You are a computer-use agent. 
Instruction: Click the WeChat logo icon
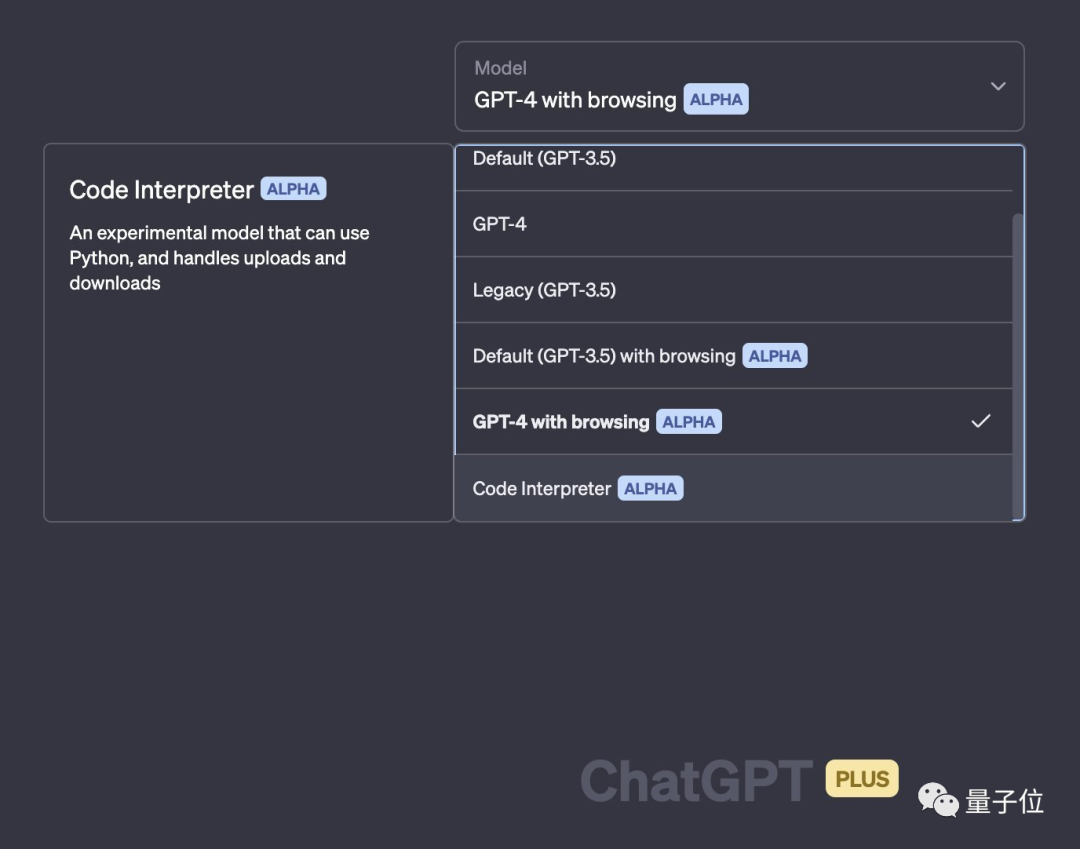coord(938,799)
